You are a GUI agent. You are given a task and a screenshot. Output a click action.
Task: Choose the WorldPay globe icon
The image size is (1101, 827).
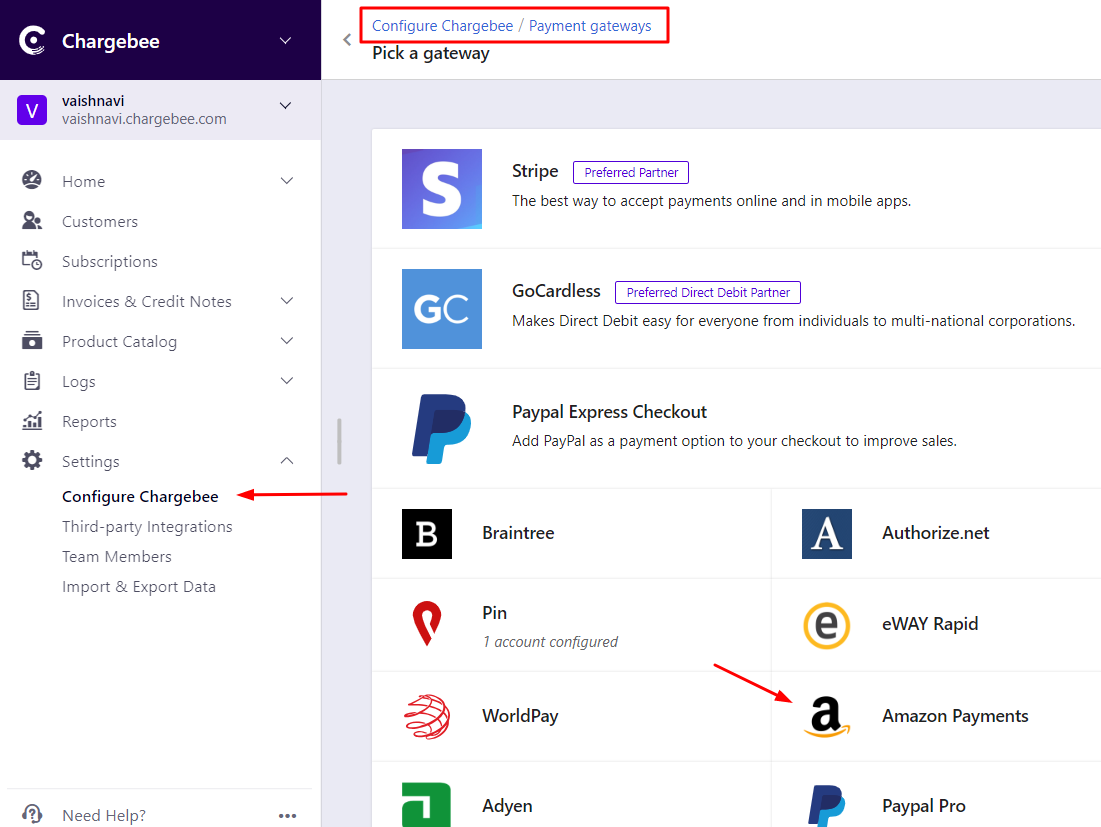pyautogui.click(x=427, y=717)
